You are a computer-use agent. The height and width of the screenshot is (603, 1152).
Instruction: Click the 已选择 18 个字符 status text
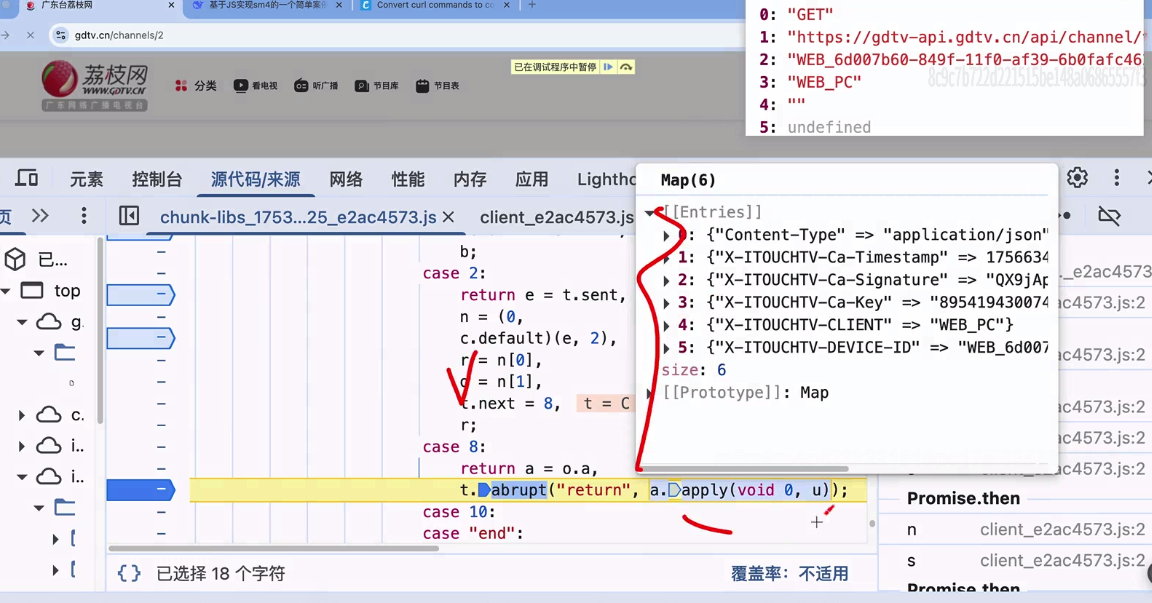pos(220,574)
